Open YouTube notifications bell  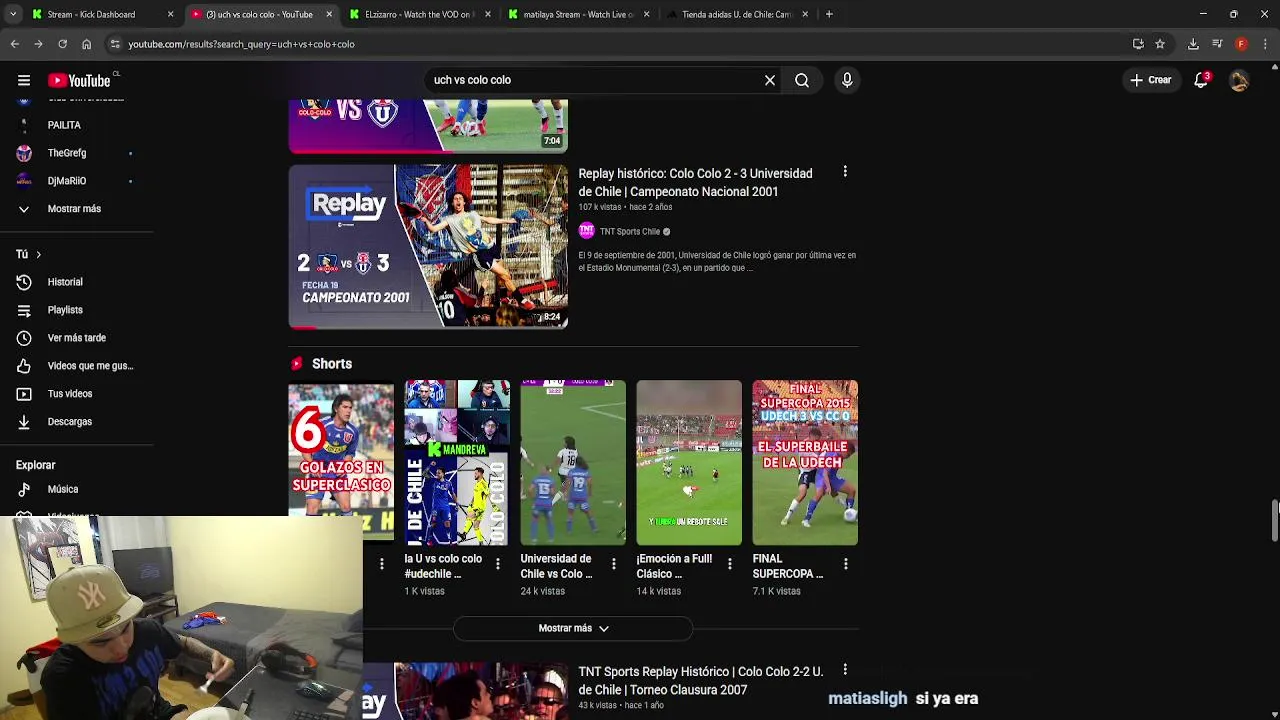pos(1201,80)
